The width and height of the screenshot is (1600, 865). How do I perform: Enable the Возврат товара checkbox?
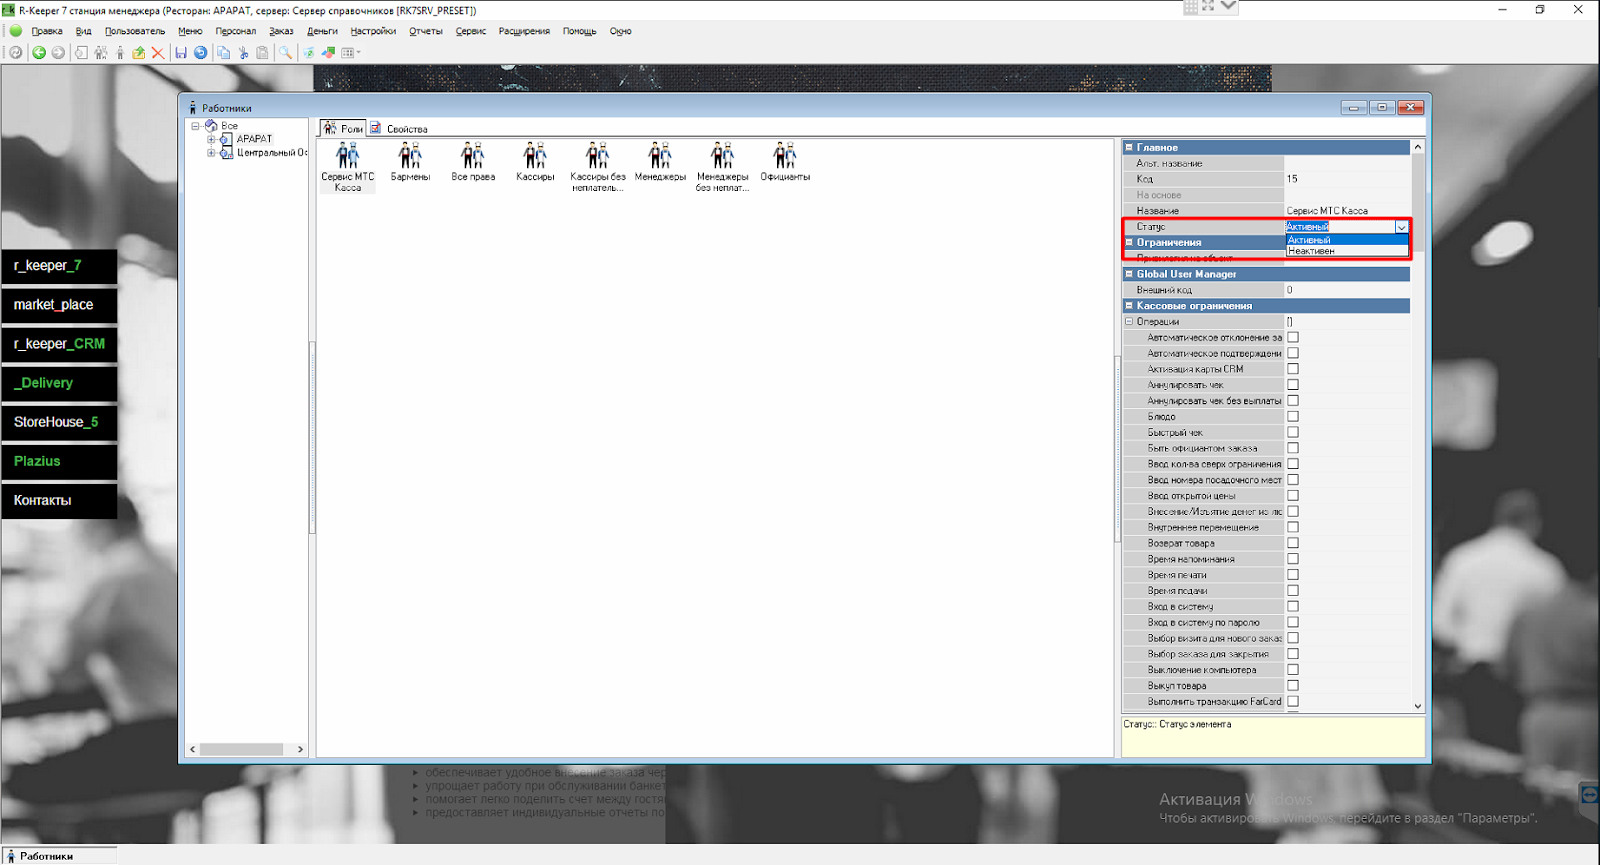(1293, 543)
